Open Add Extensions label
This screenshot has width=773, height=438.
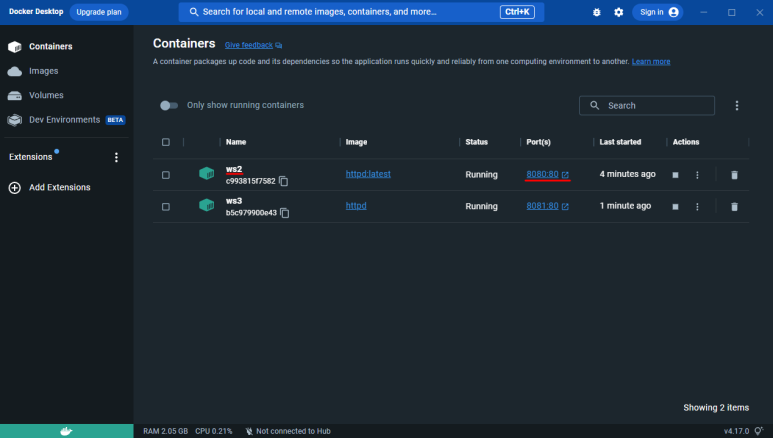pyautogui.click(x=60, y=187)
